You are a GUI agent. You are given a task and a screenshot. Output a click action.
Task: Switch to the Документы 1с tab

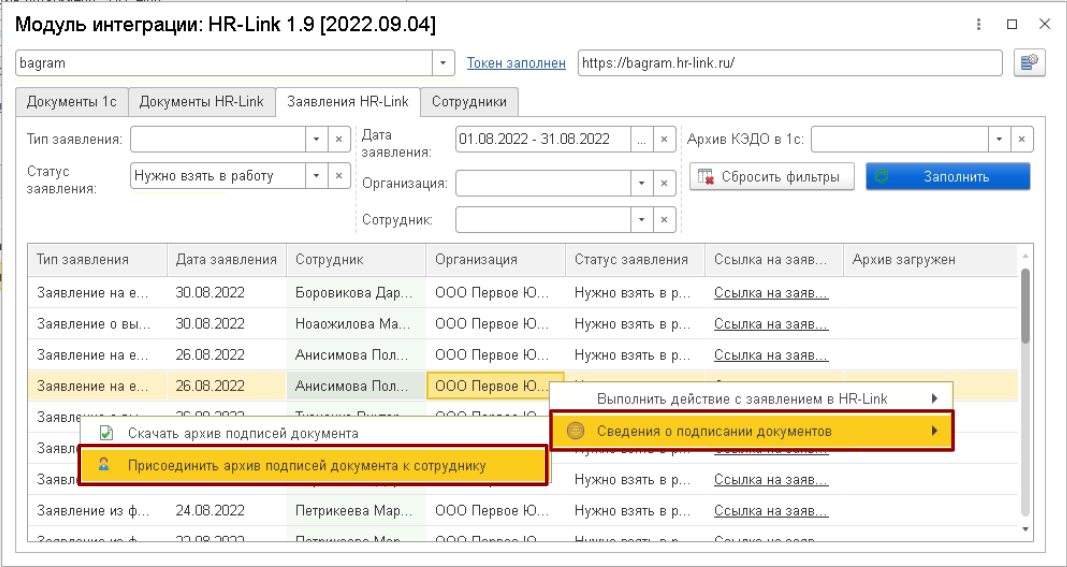click(71, 102)
